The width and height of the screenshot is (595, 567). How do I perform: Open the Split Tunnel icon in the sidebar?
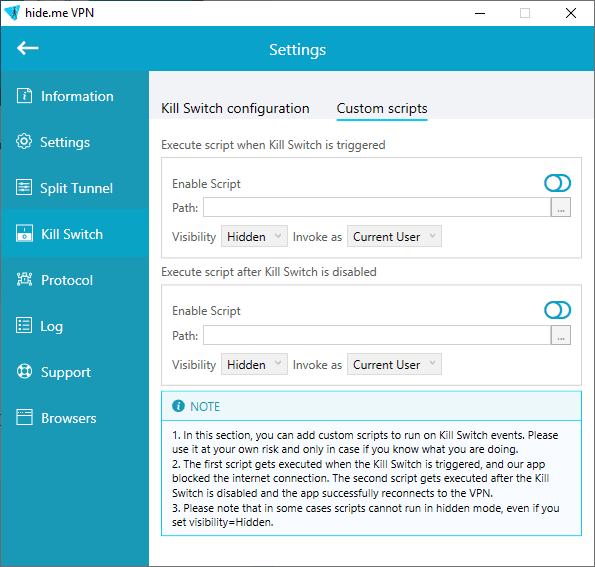[x=24, y=187]
